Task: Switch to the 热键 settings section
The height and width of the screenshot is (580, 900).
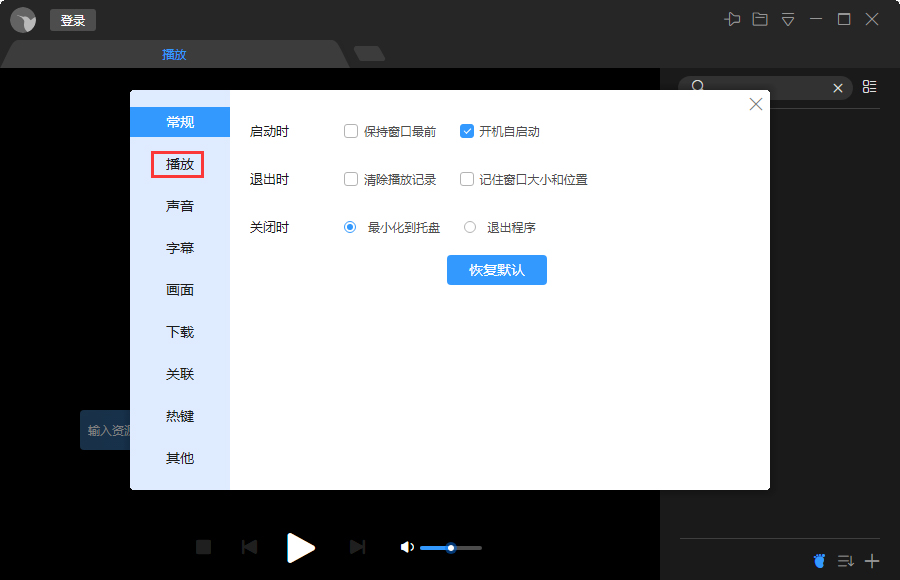Action: 179,416
